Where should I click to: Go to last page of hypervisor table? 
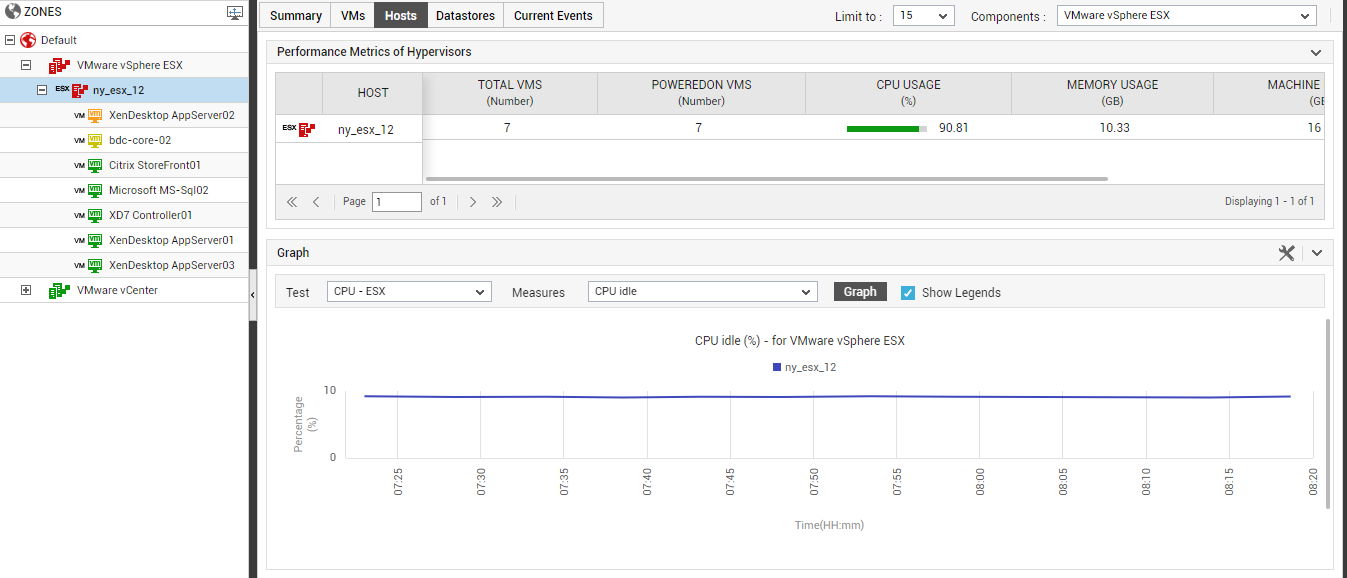point(497,202)
